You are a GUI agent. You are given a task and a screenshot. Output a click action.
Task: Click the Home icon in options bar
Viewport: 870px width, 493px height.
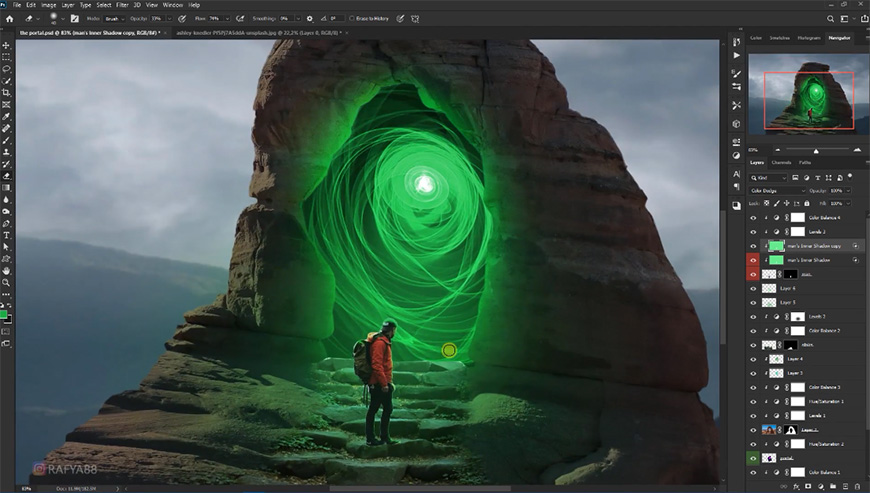(x=9, y=18)
